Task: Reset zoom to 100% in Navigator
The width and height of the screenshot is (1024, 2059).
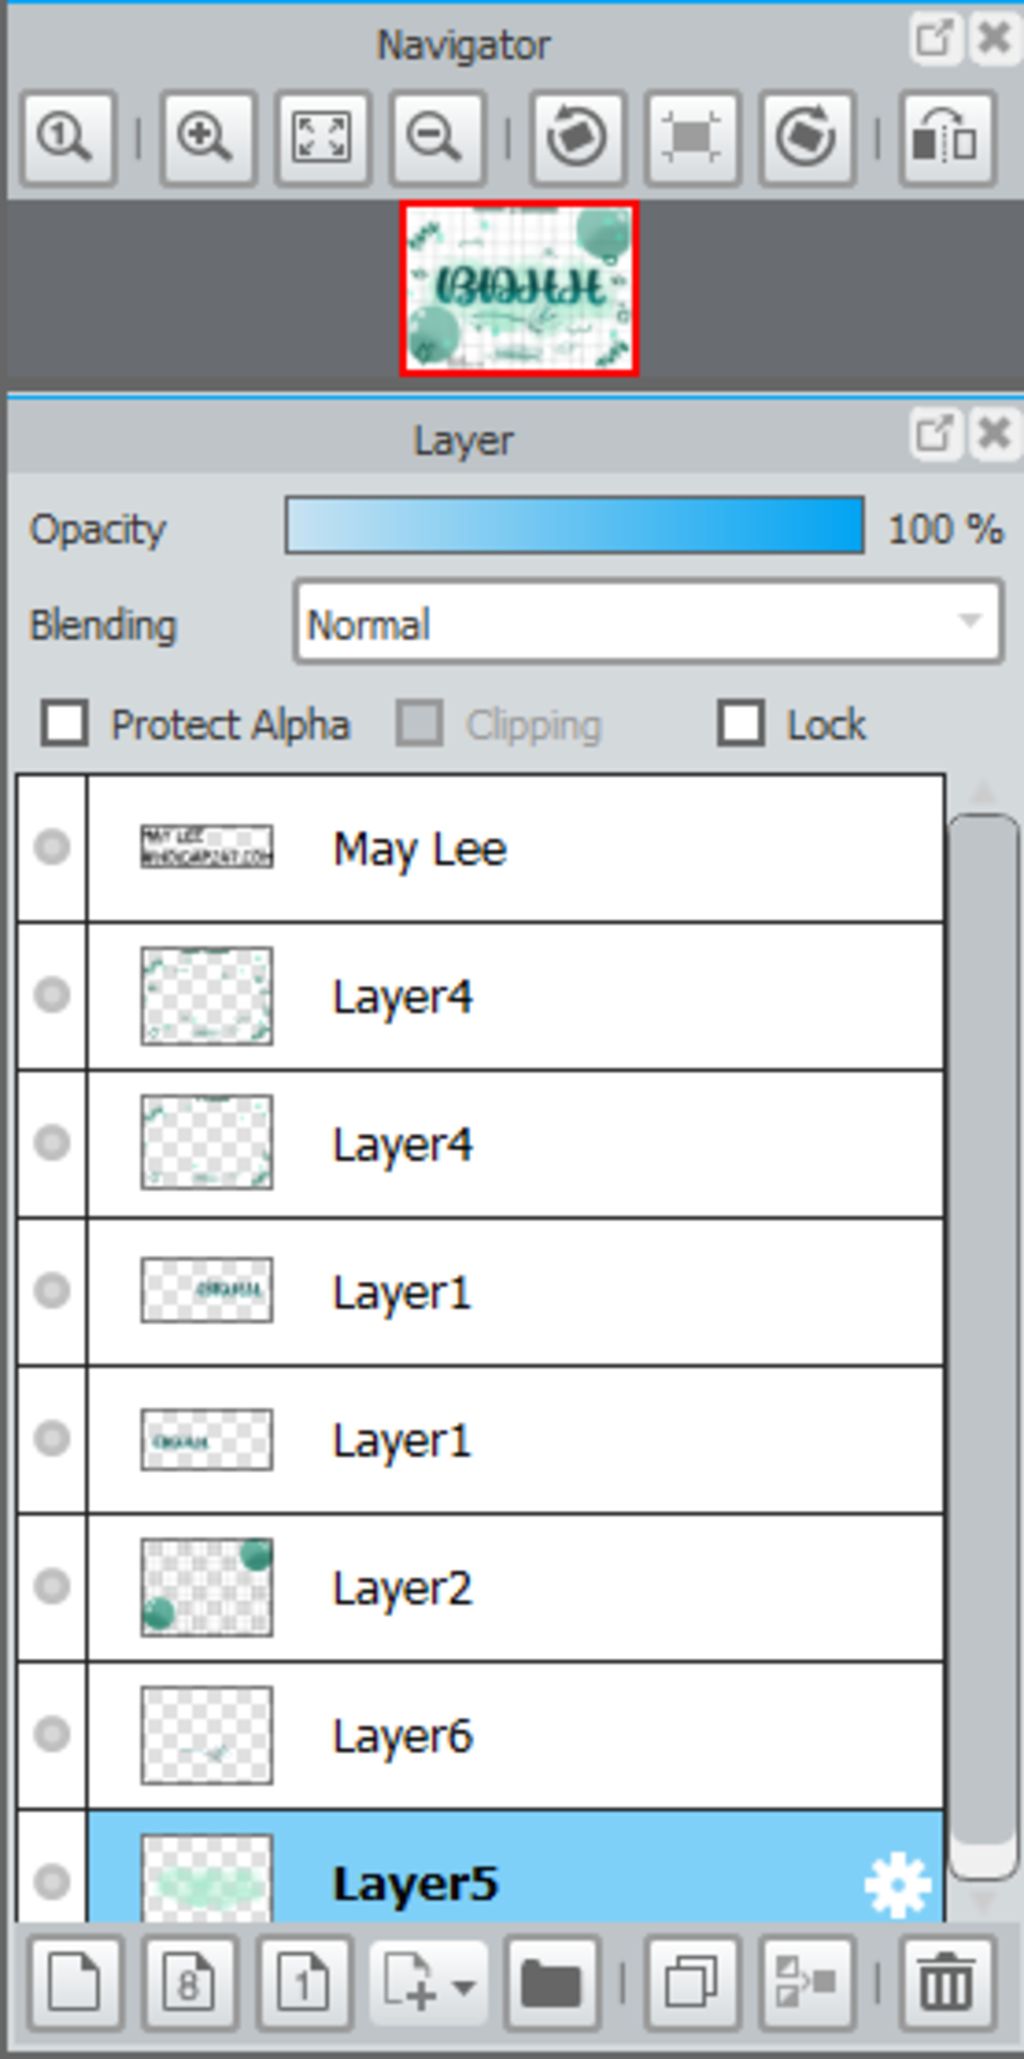Action: click(x=68, y=138)
